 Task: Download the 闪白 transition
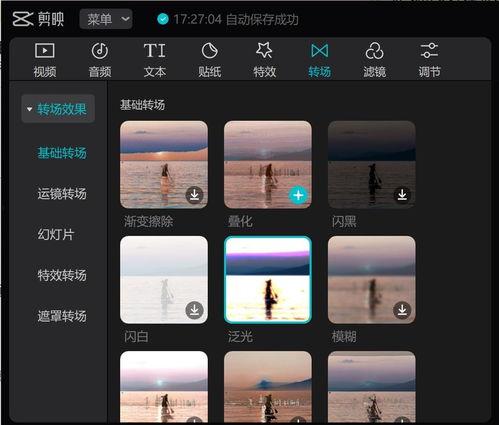coord(194,310)
